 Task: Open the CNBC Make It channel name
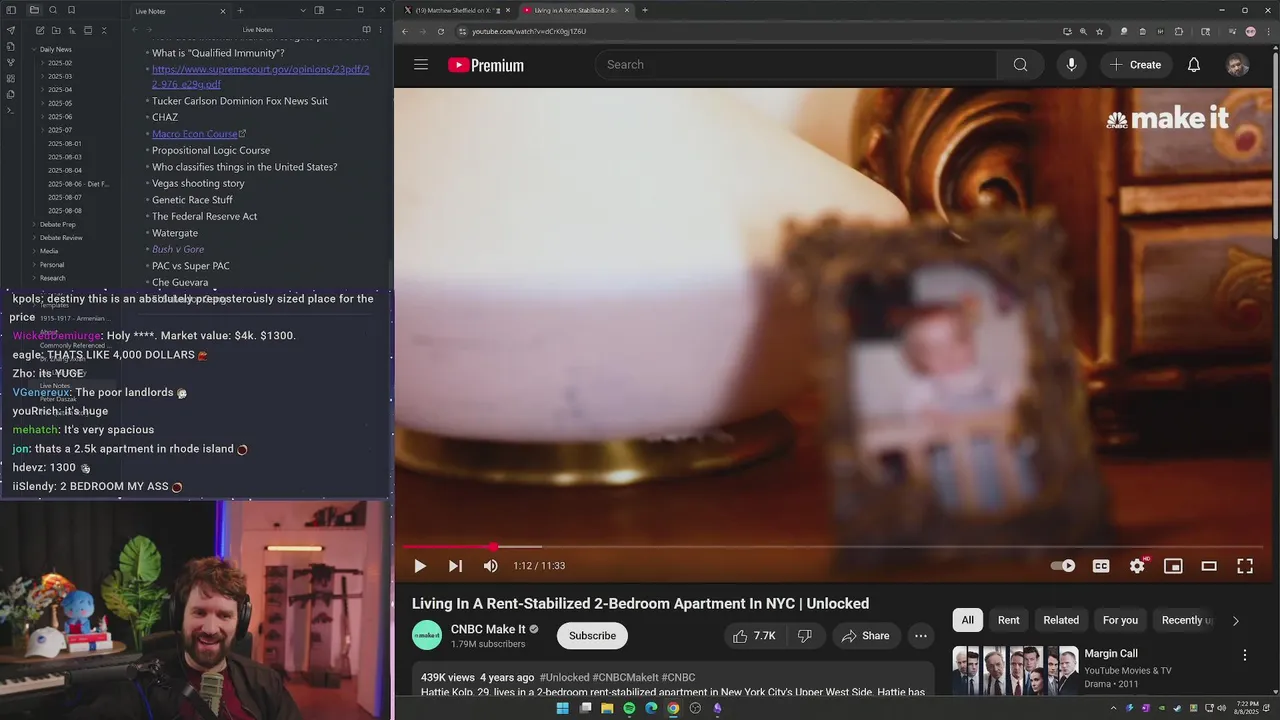point(488,629)
